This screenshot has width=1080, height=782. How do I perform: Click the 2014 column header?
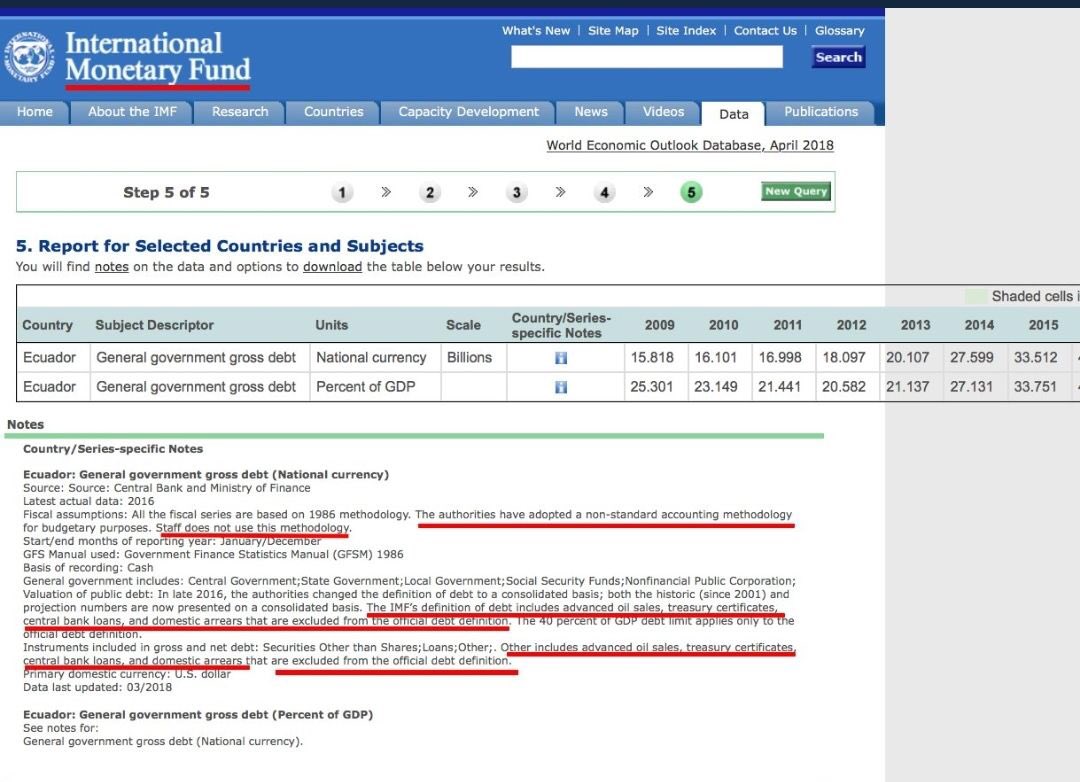click(x=979, y=325)
